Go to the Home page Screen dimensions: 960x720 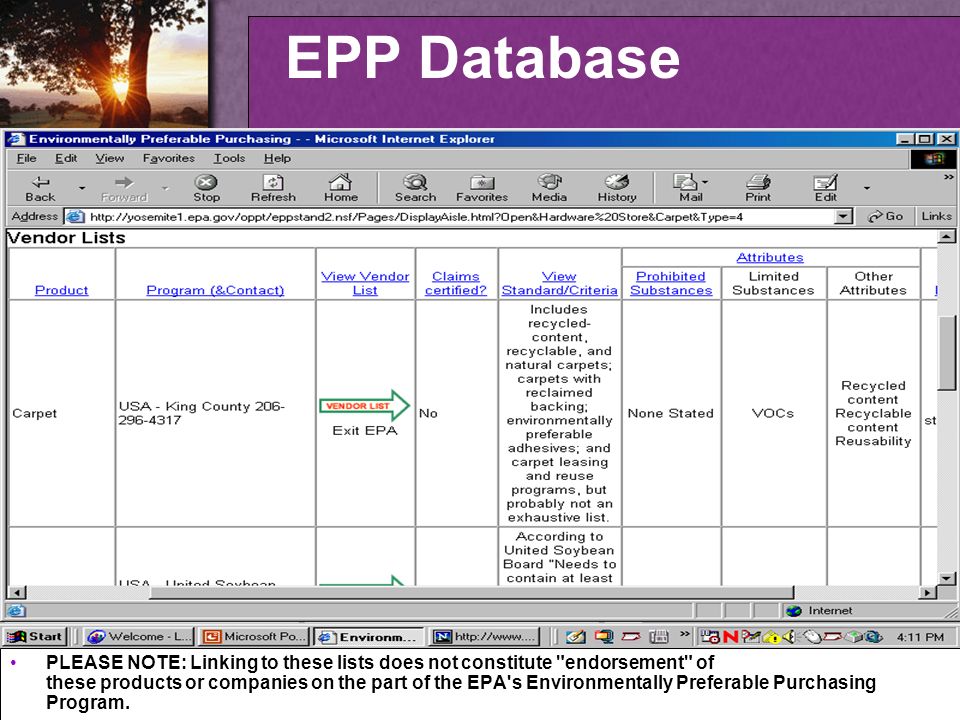341,189
